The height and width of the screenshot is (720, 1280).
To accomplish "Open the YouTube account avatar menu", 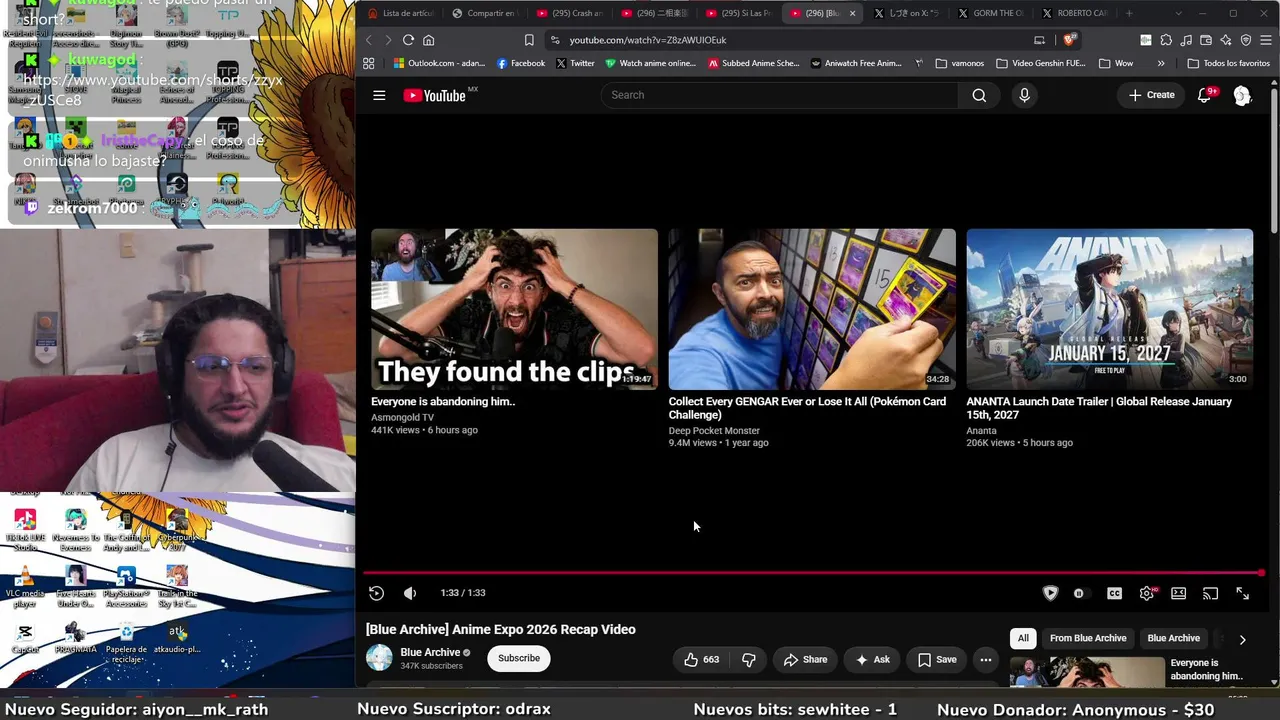I will point(1242,95).
